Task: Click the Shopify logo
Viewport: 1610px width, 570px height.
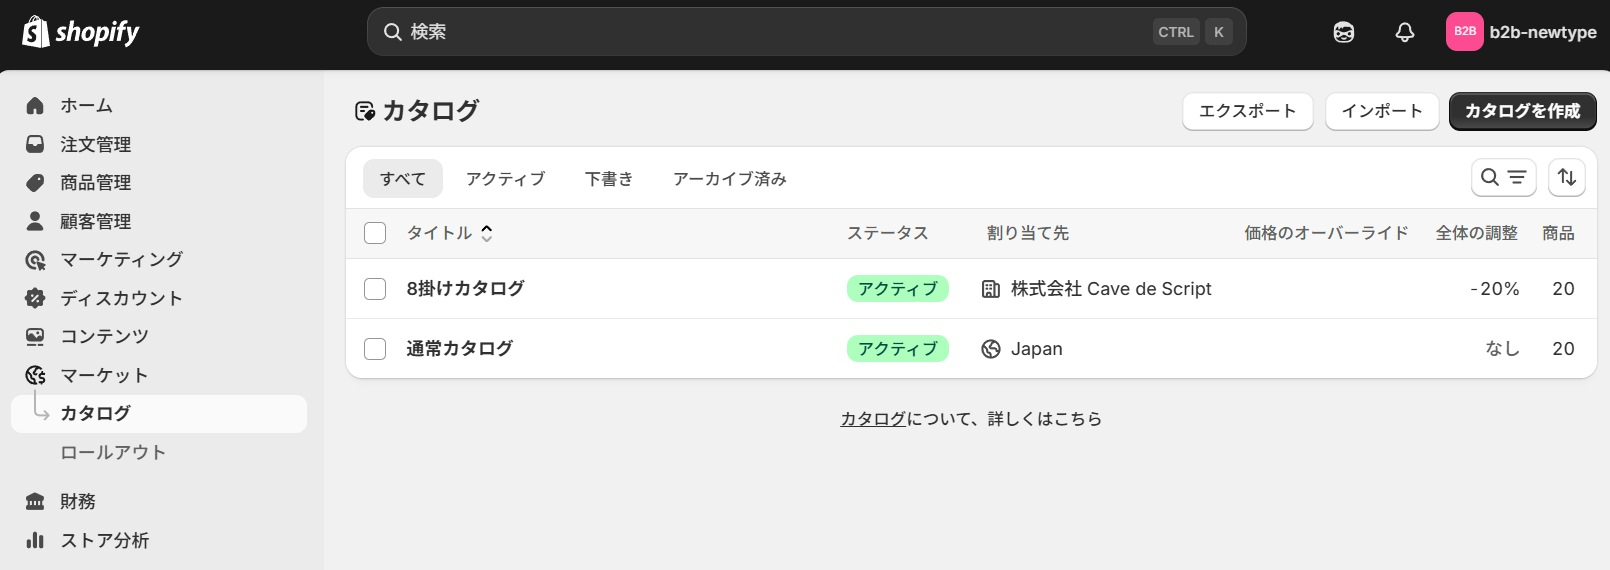Action: tap(81, 32)
